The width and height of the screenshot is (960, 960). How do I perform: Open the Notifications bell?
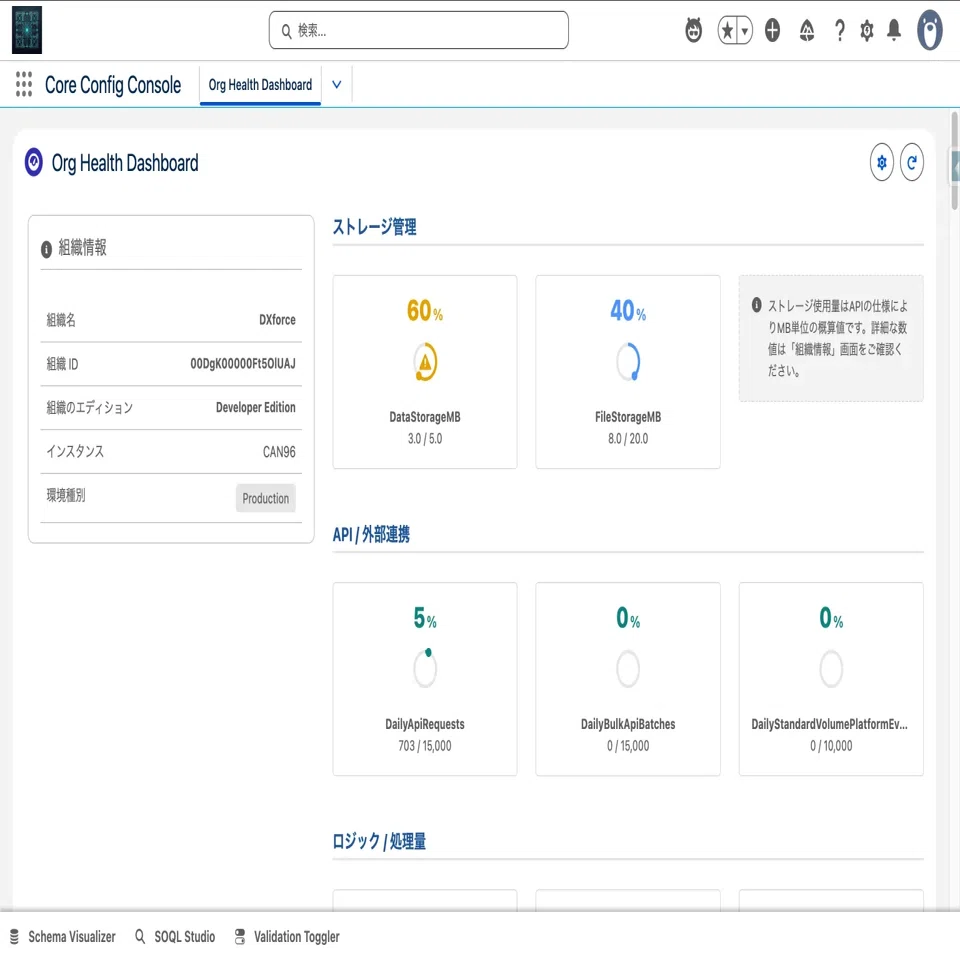tap(894, 30)
